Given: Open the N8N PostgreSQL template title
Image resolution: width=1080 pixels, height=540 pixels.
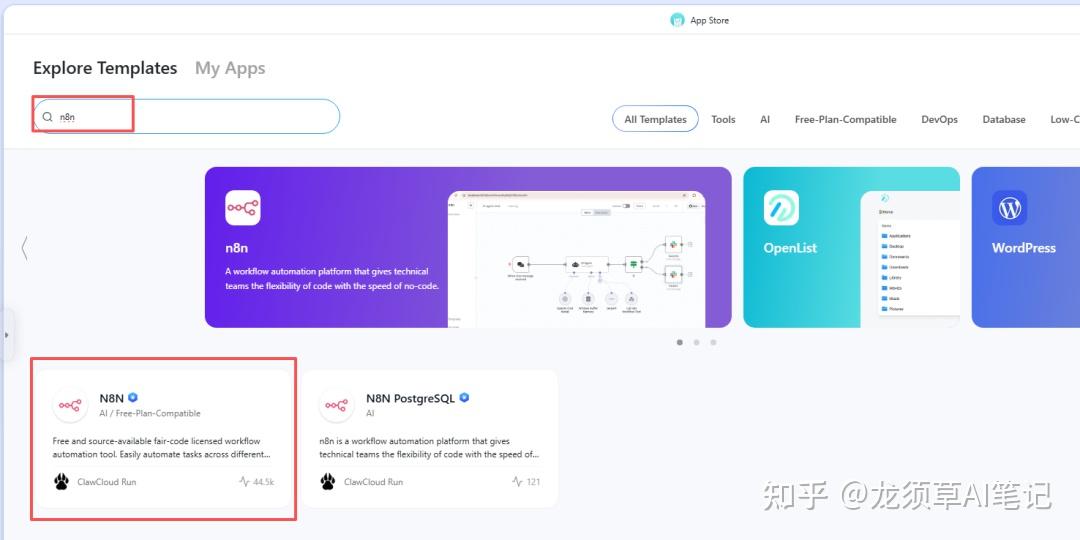Looking at the screenshot, I should click(x=411, y=398).
